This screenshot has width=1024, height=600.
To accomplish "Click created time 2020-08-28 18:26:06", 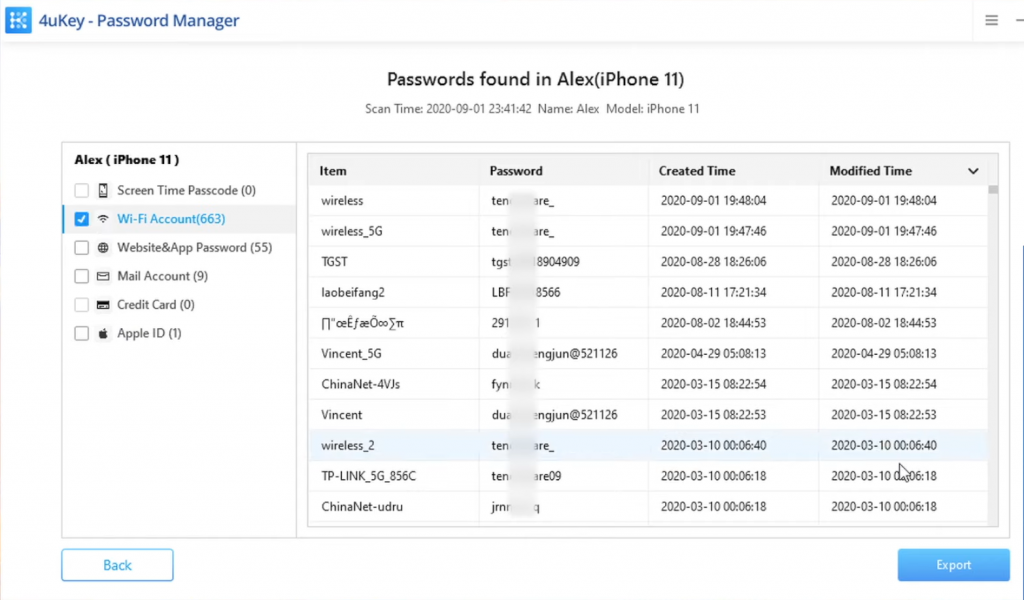I will 713,262.
